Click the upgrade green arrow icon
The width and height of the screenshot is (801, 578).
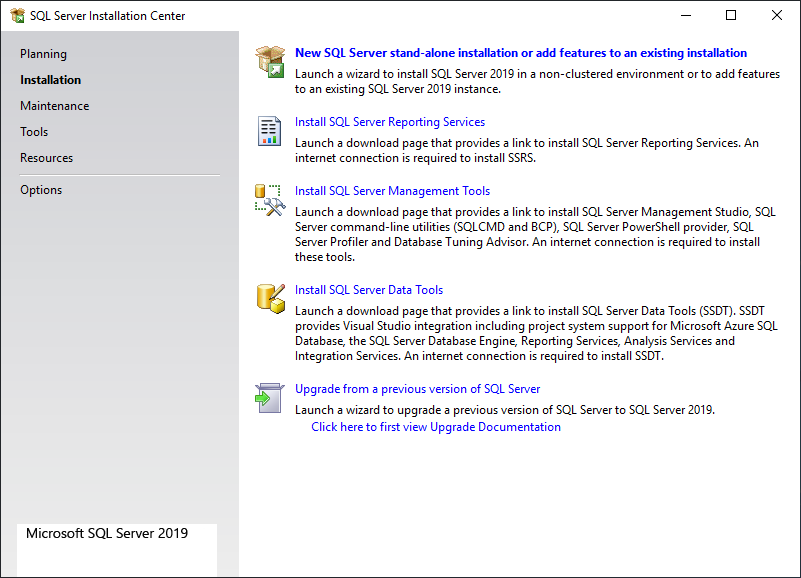pyautogui.click(x=269, y=398)
